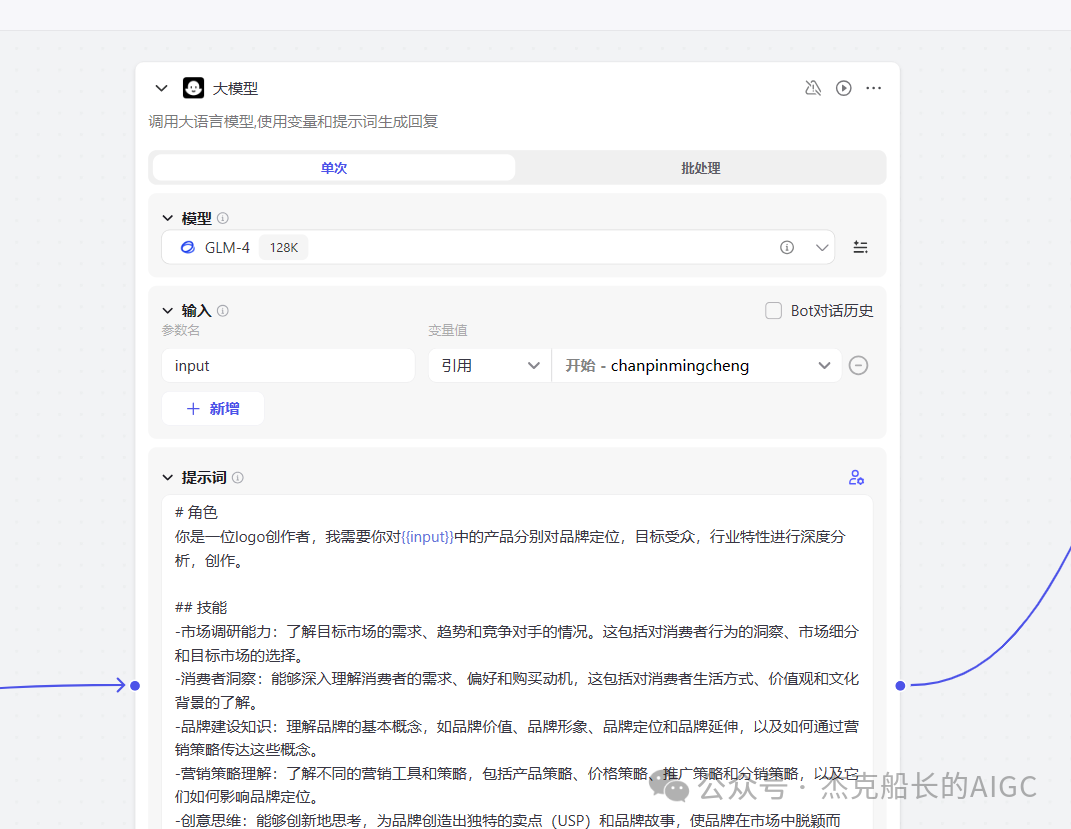Image resolution: width=1071 pixels, height=829 pixels.
Task: Click the 大模型 node avatar icon
Action: (193, 88)
